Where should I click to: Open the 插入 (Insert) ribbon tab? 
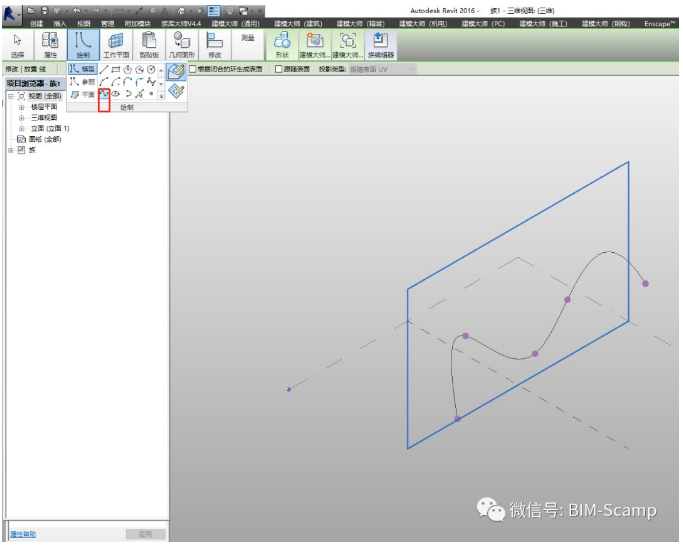[x=60, y=22]
